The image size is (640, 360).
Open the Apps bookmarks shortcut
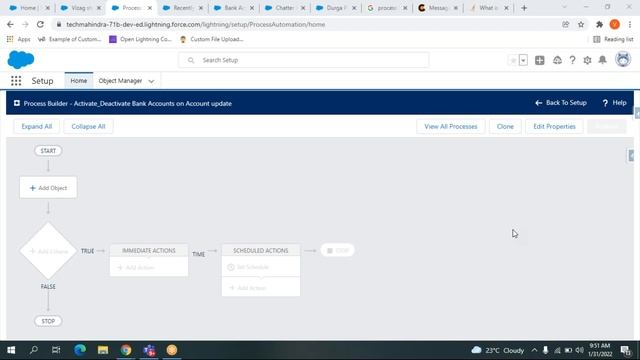coord(18,39)
